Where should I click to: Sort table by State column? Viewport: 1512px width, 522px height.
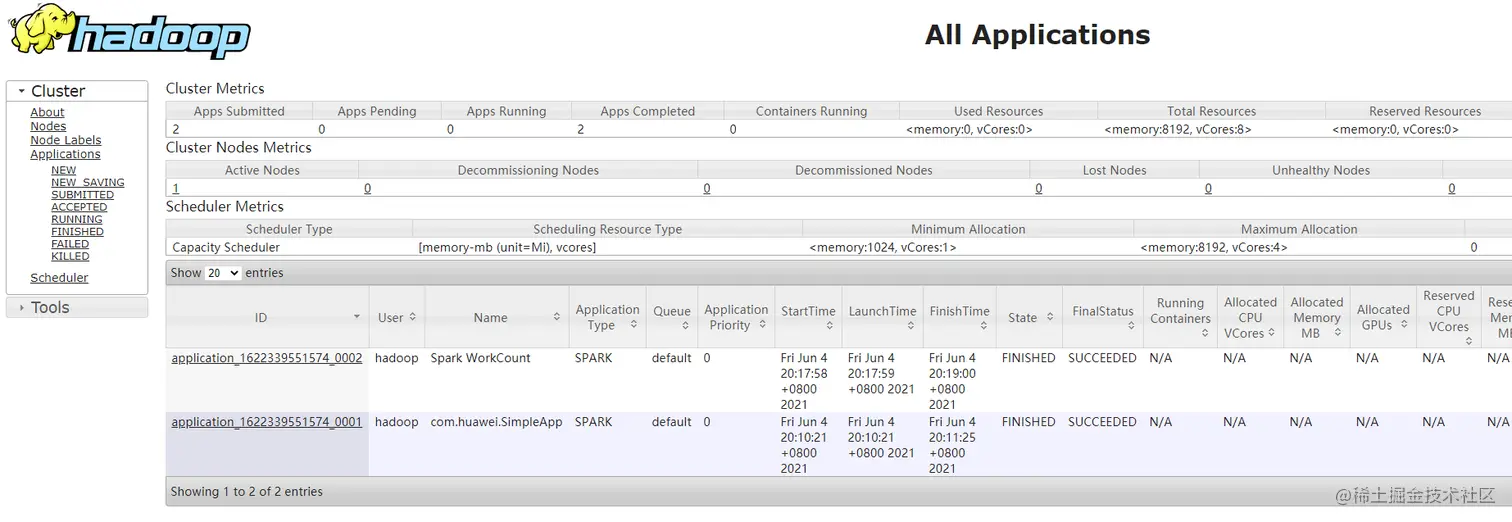click(x=1029, y=318)
